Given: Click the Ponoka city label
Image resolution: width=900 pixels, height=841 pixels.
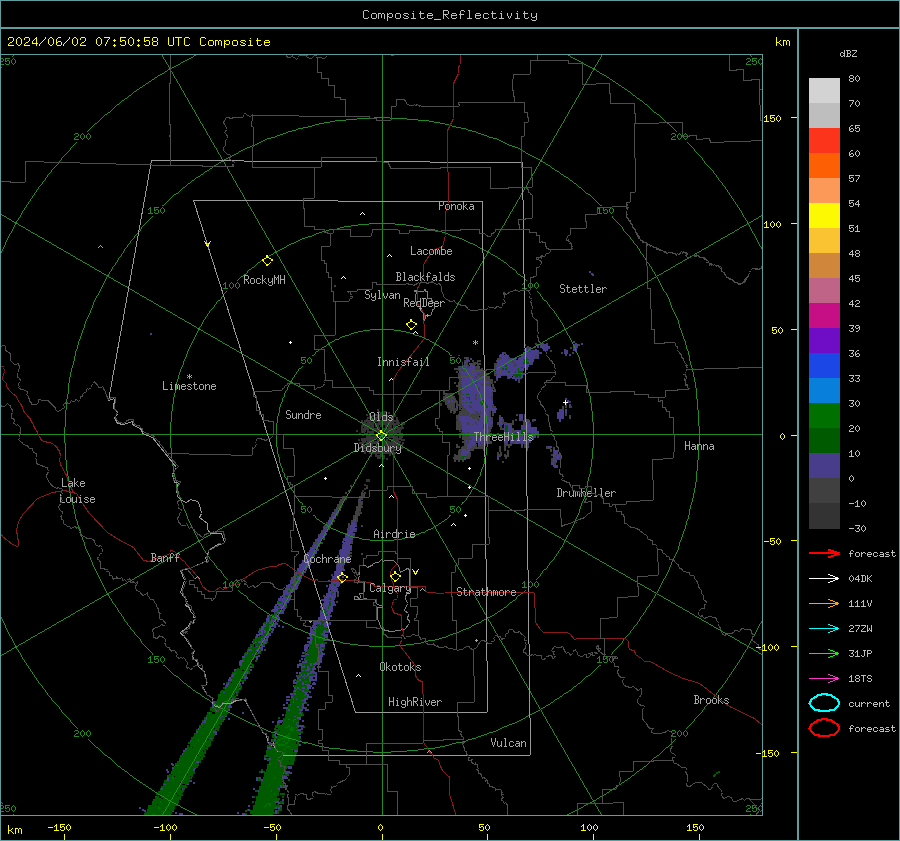Looking at the screenshot, I should (x=456, y=206).
